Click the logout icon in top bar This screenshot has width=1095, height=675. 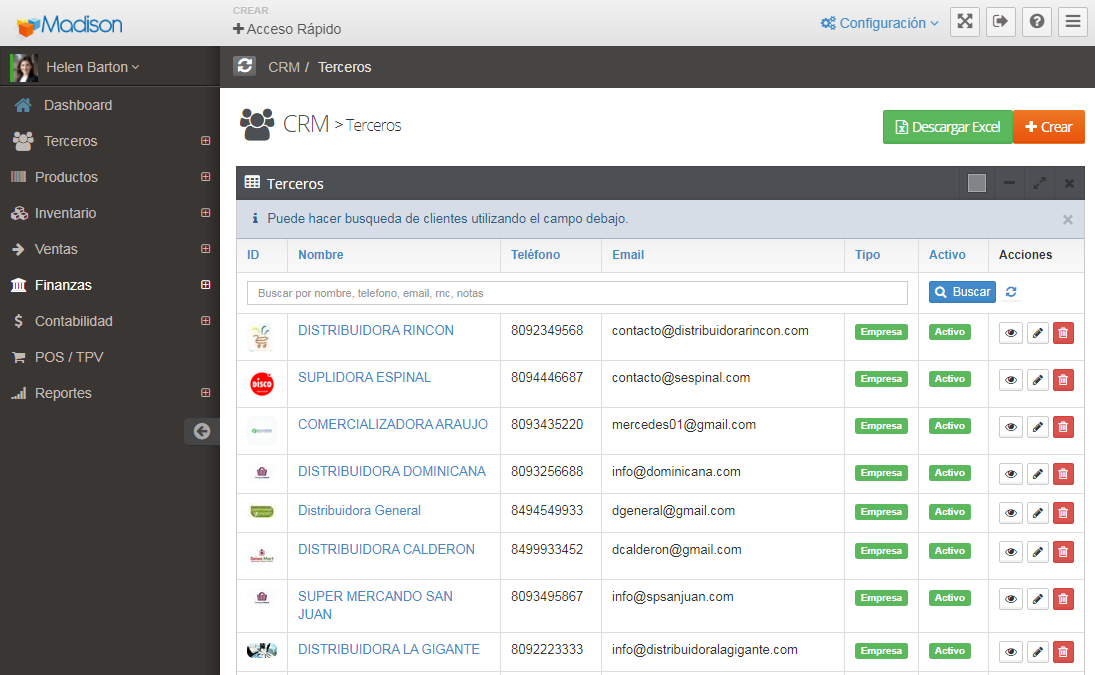point(1000,22)
